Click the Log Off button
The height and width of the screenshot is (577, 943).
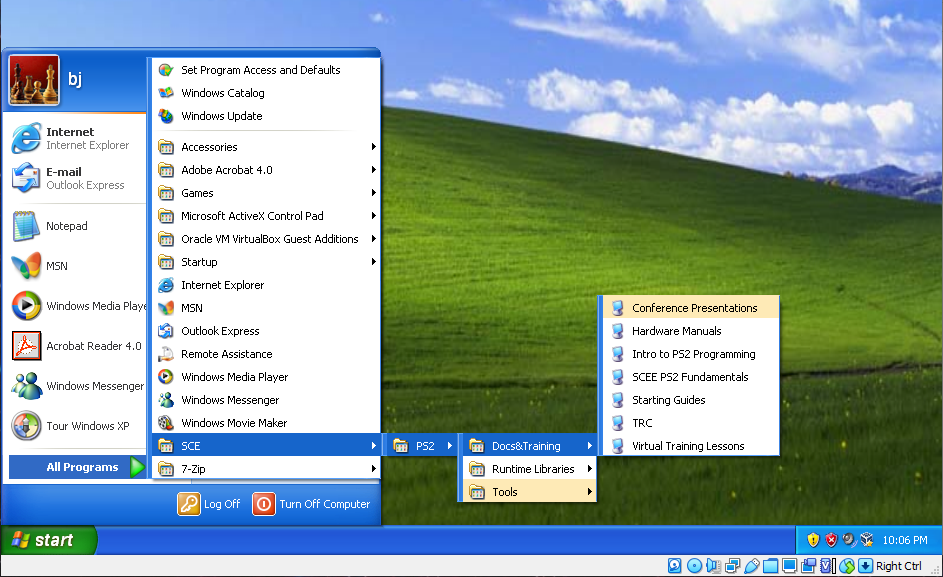click(x=210, y=504)
